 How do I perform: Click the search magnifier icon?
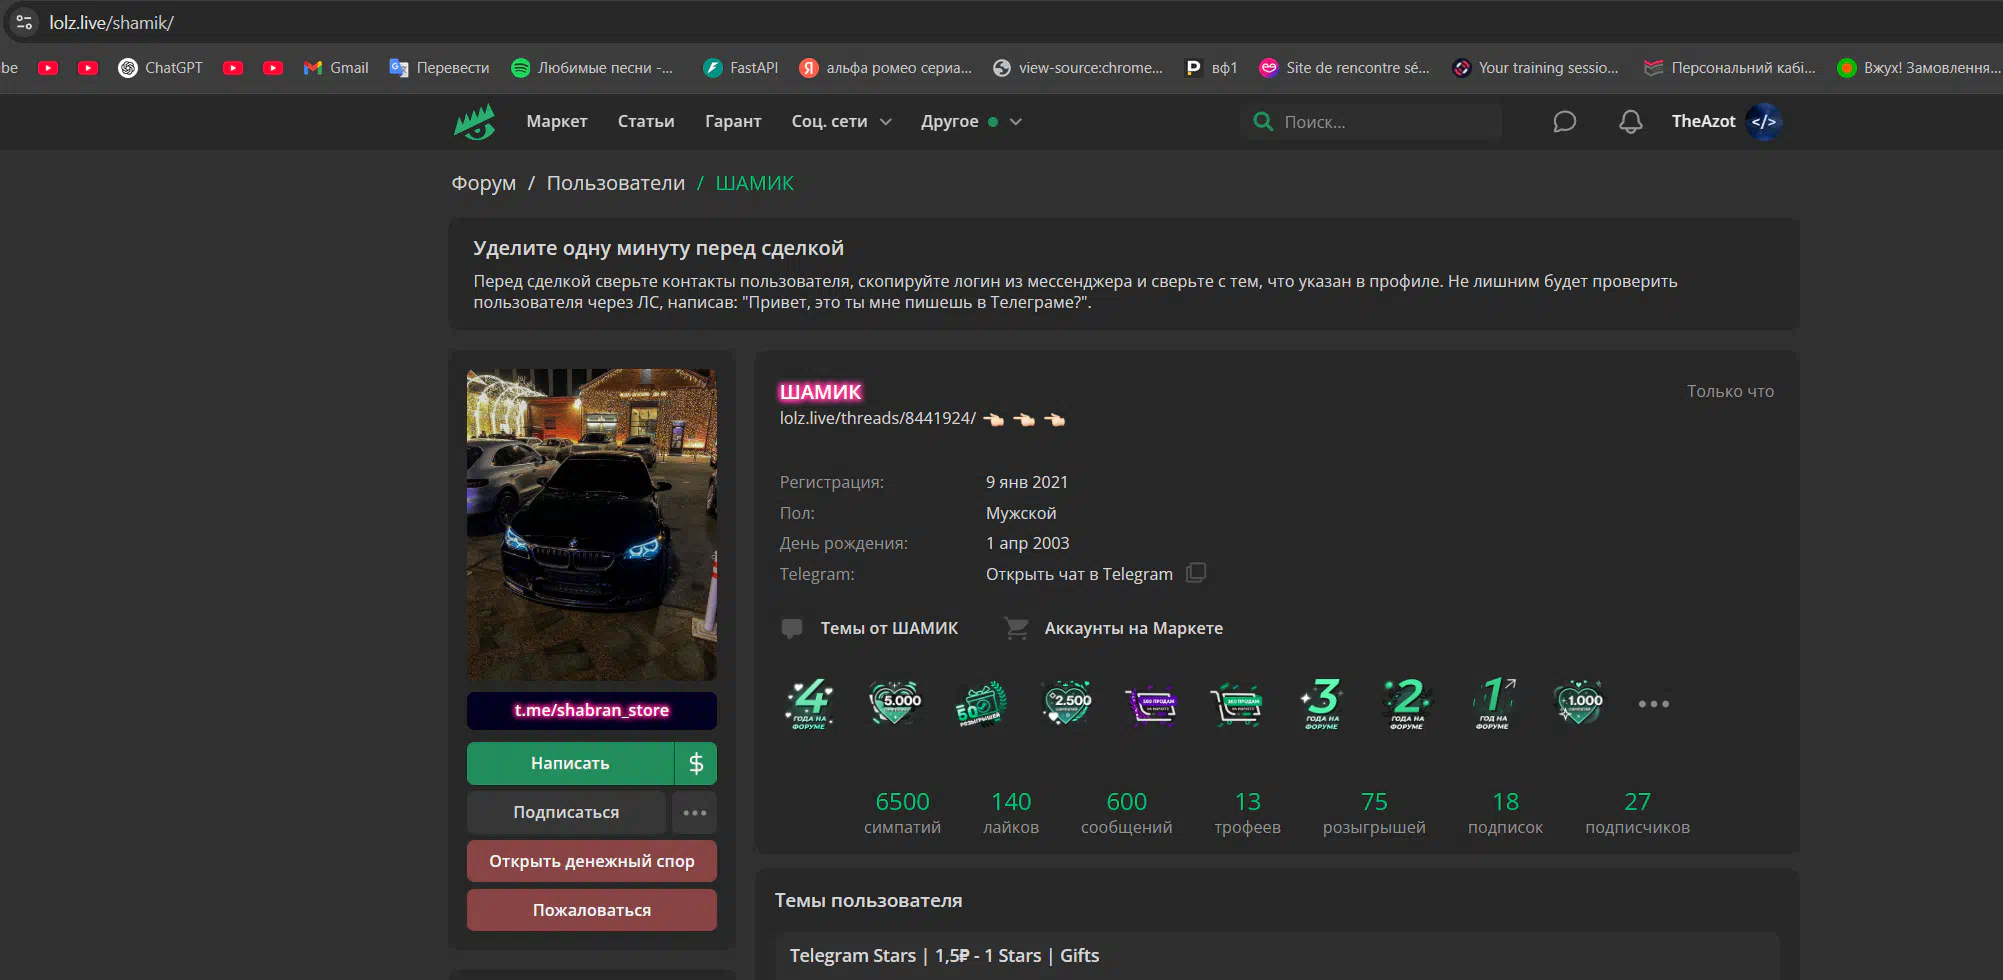click(1264, 122)
